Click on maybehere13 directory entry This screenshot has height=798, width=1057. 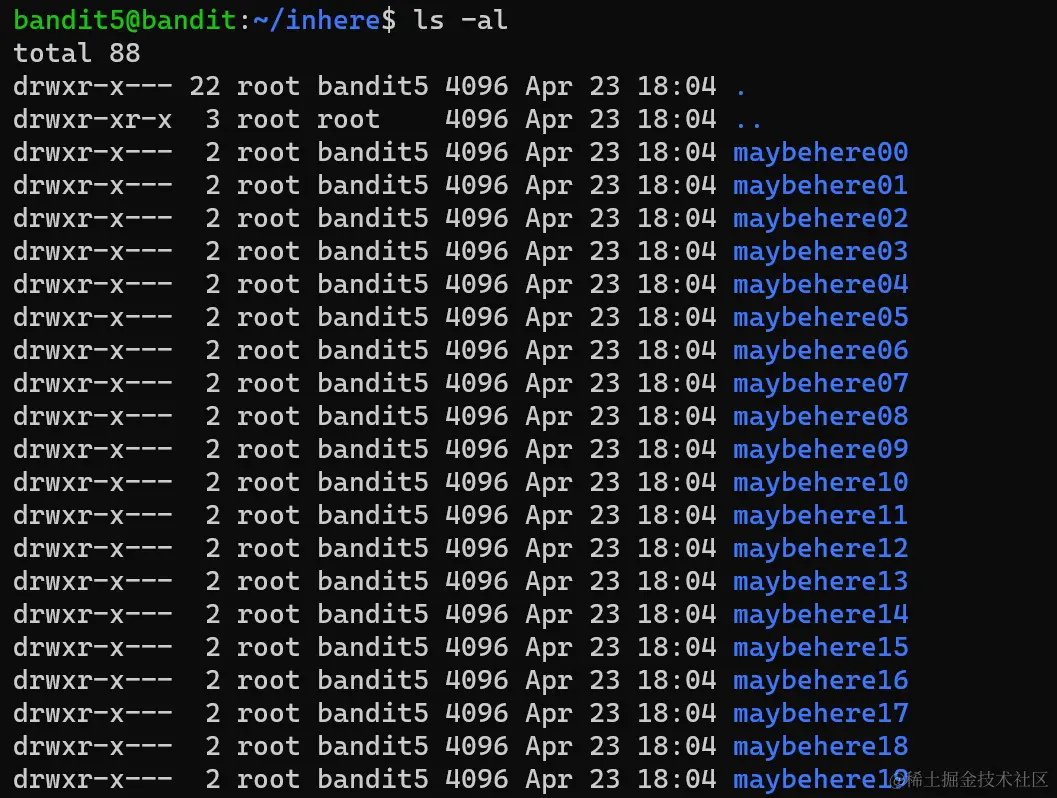pyautogui.click(x=820, y=581)
